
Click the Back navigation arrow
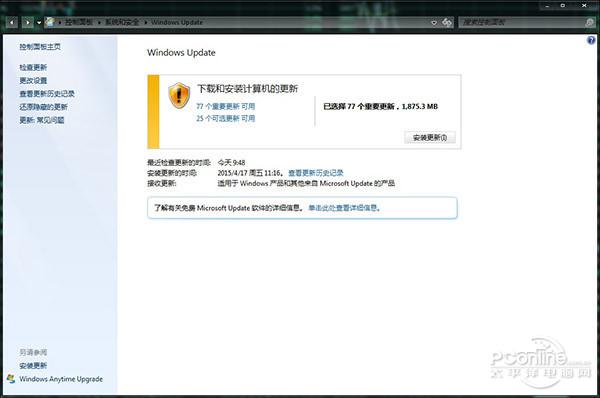(x=12, y=23)
